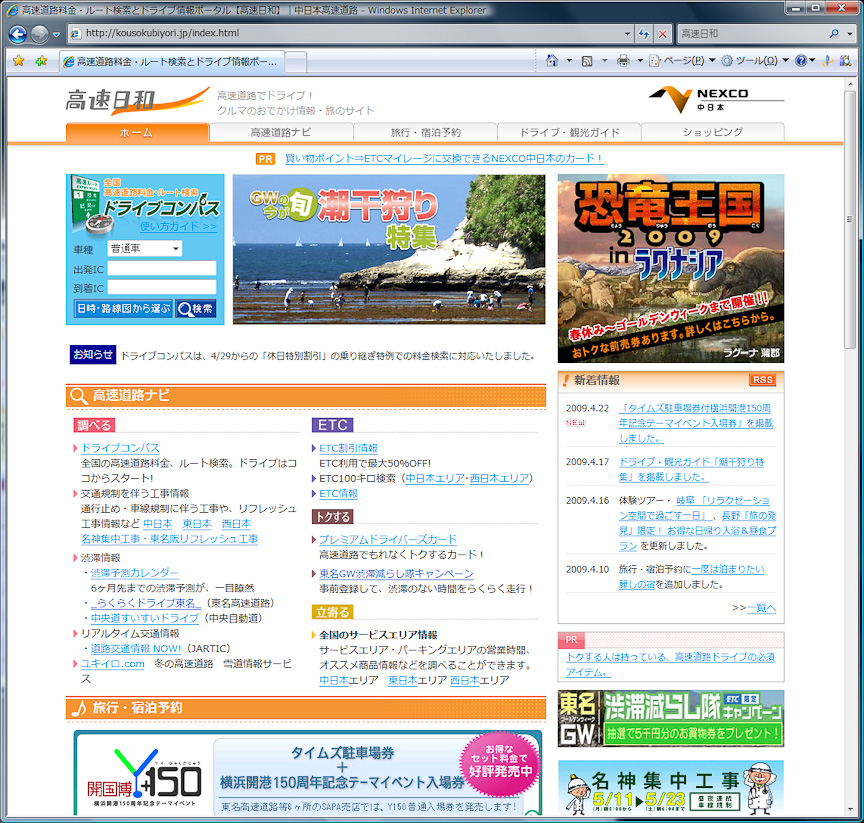This screenshot has width=864, height=823.
Task: Click the Add to Favorites star-plus icon
Action: tap(40, 61)
